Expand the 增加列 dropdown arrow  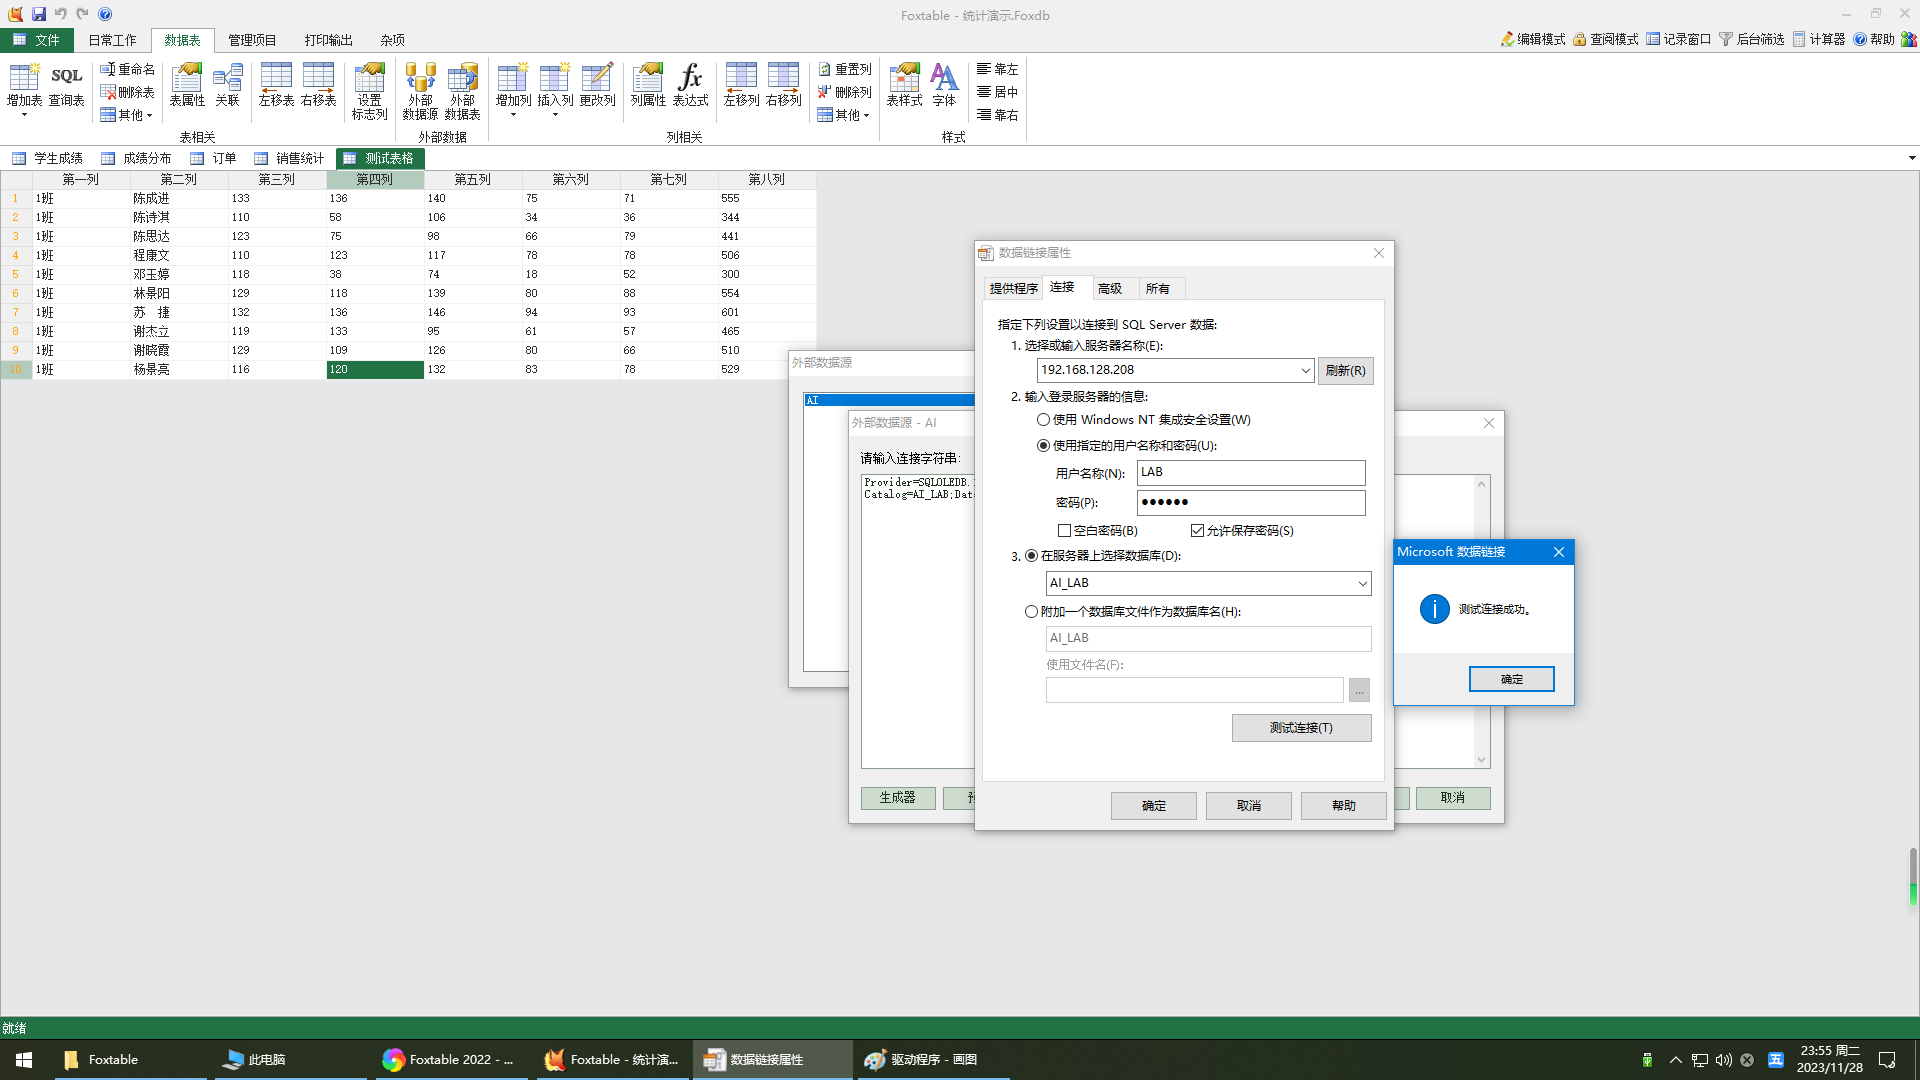coord(513,115)
